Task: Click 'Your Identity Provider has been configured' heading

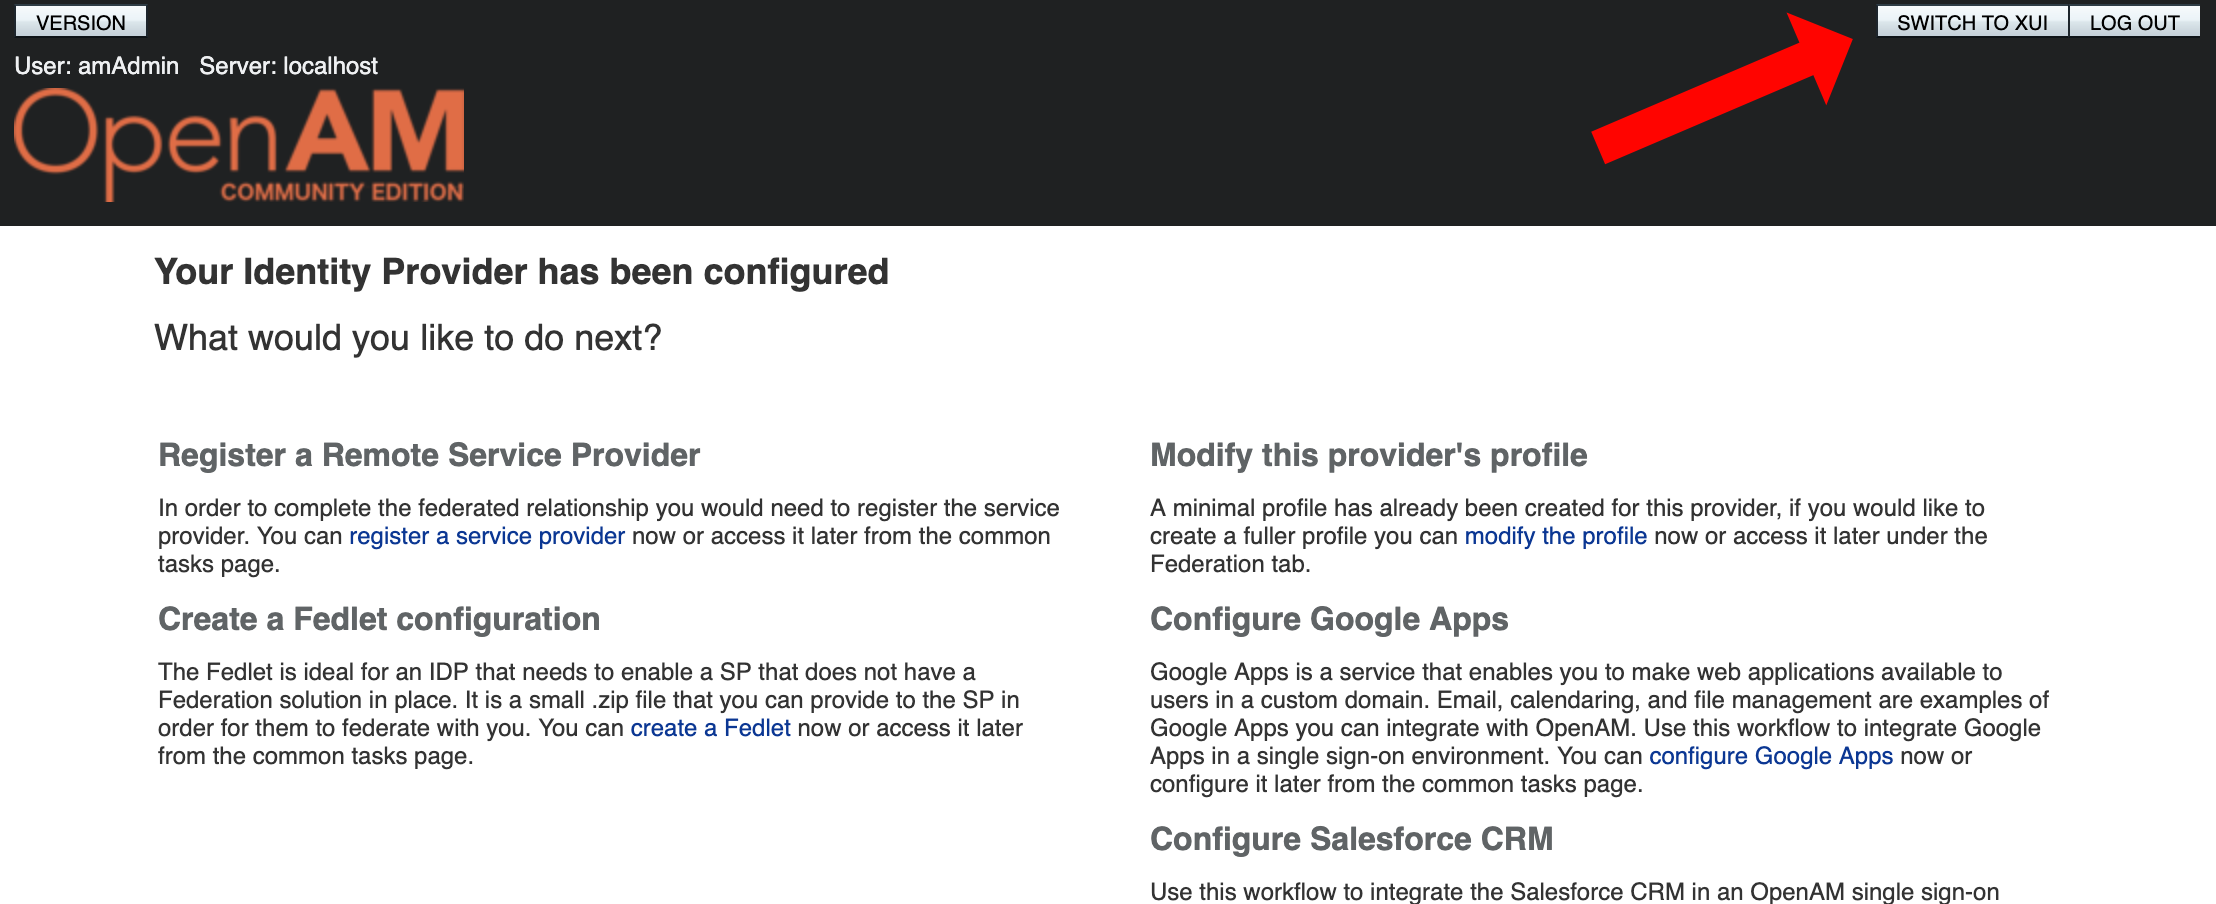Action: 521,272
